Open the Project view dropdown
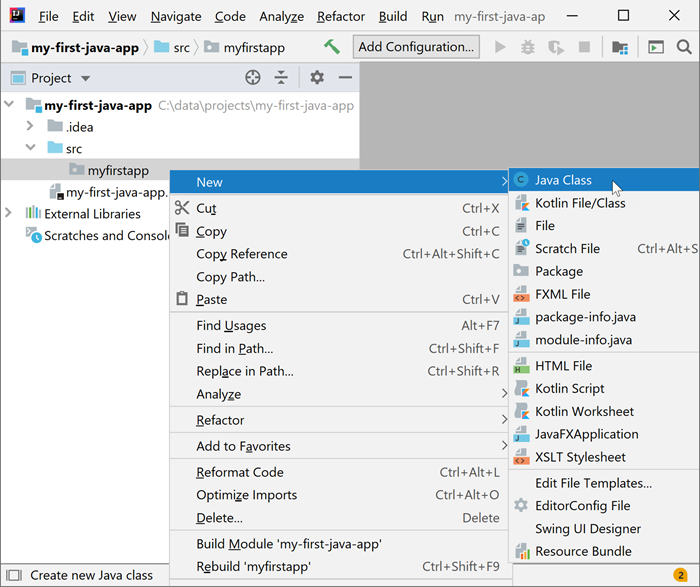 pyautogui.click(x=85, y=78)
